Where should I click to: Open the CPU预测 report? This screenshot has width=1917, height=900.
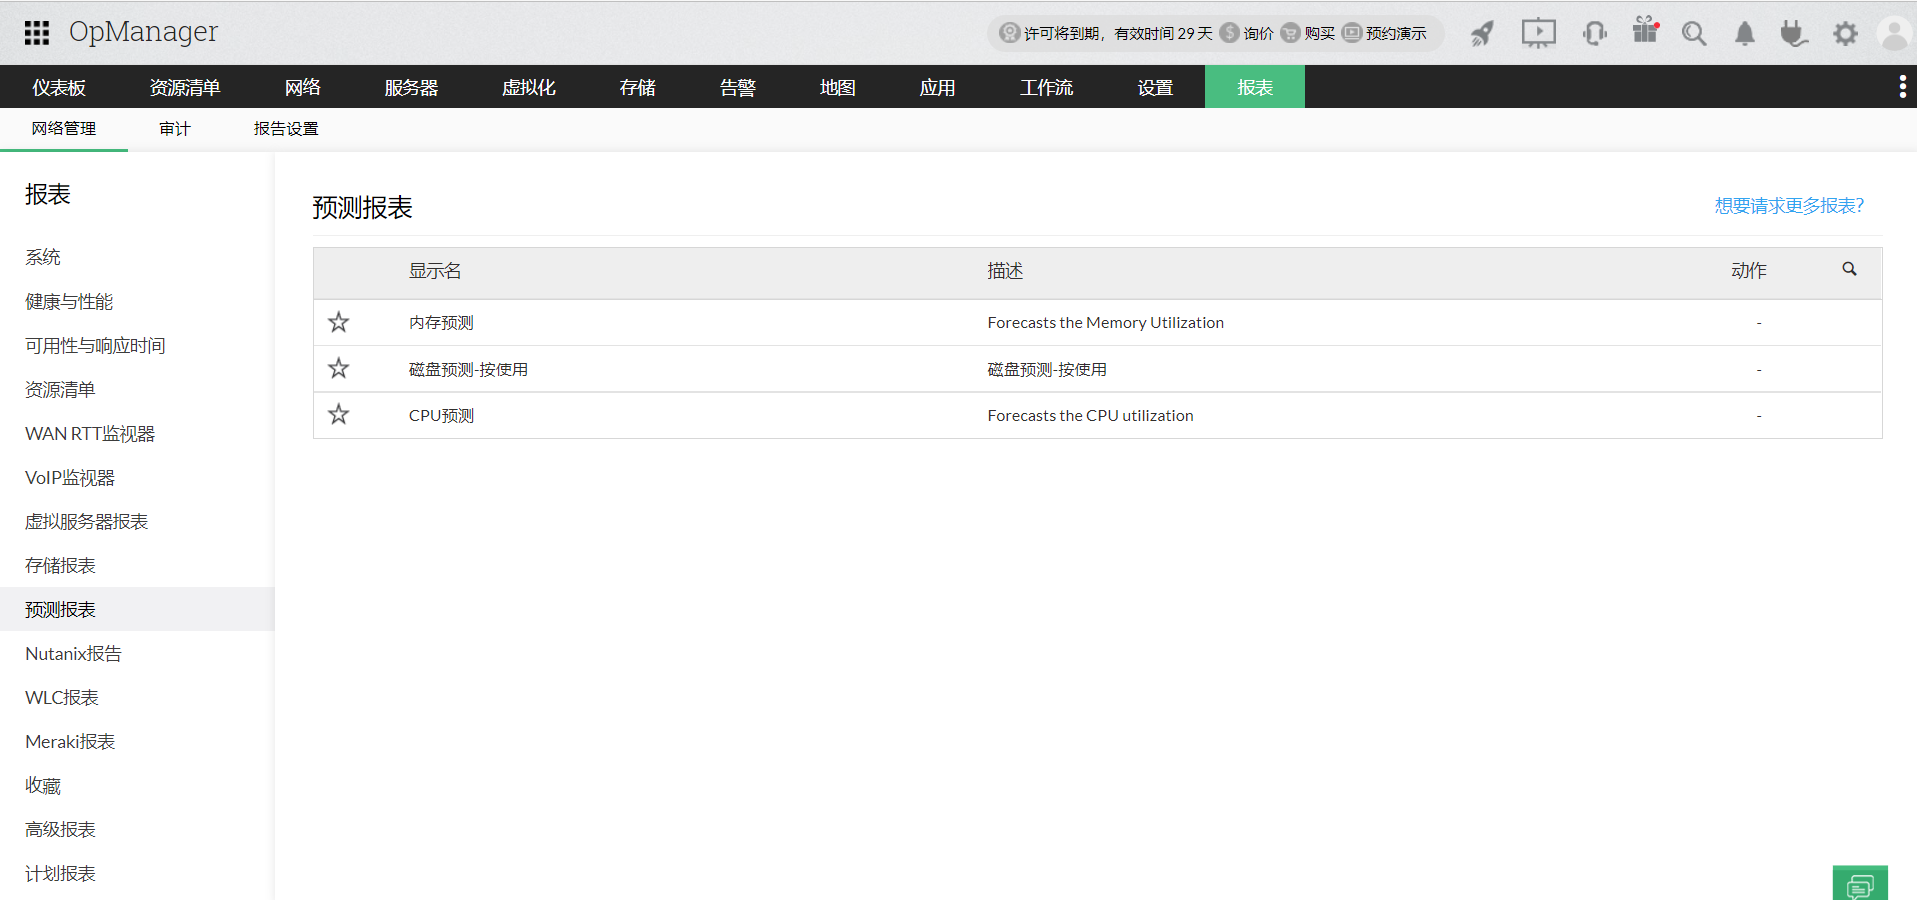pos(440,414)
